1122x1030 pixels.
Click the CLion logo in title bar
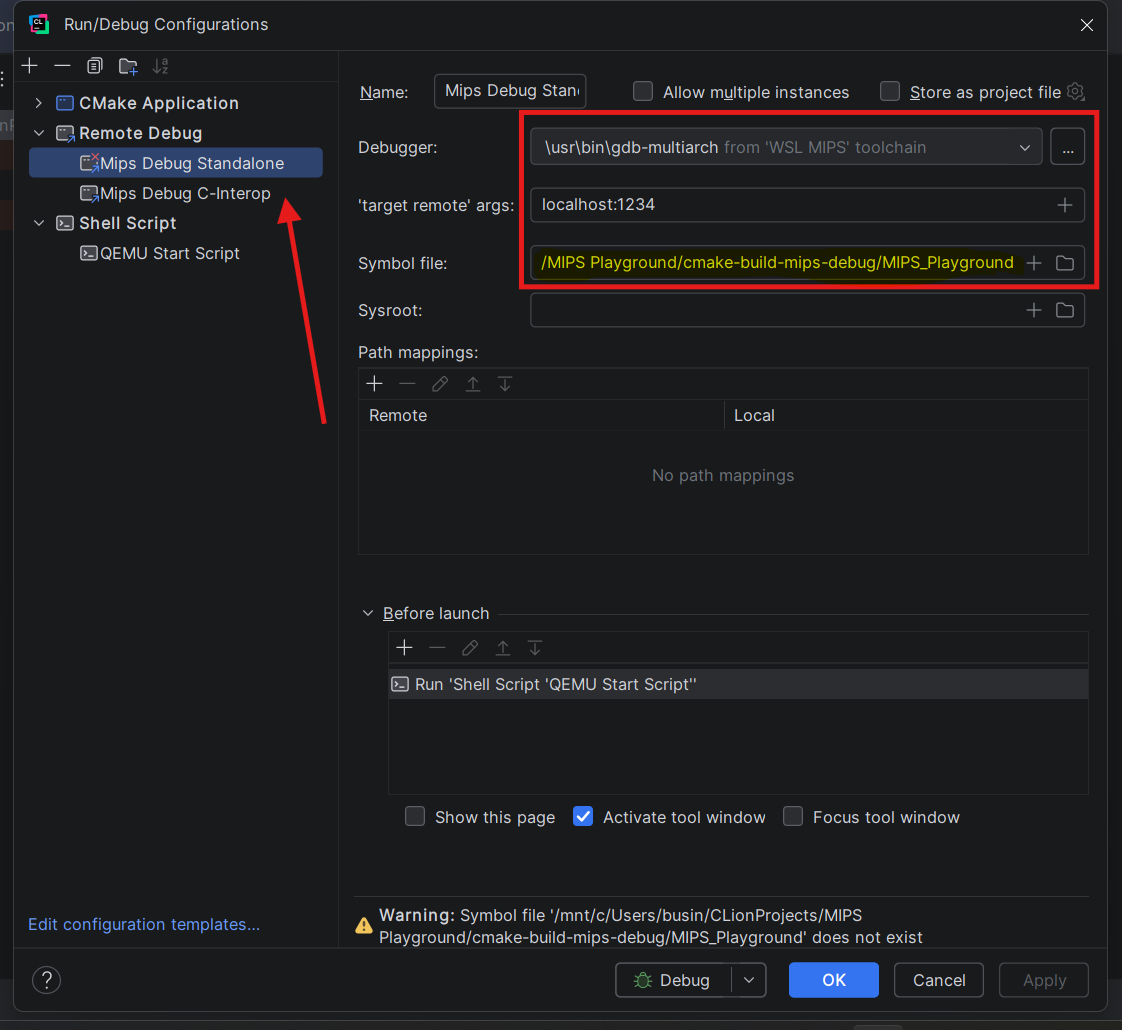pyautogui.click(x=39, y=24)
